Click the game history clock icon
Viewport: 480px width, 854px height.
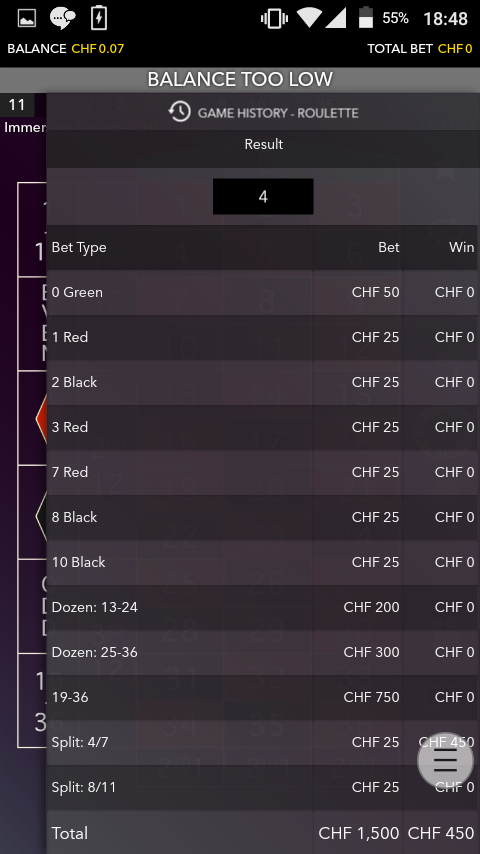point(179,112)
